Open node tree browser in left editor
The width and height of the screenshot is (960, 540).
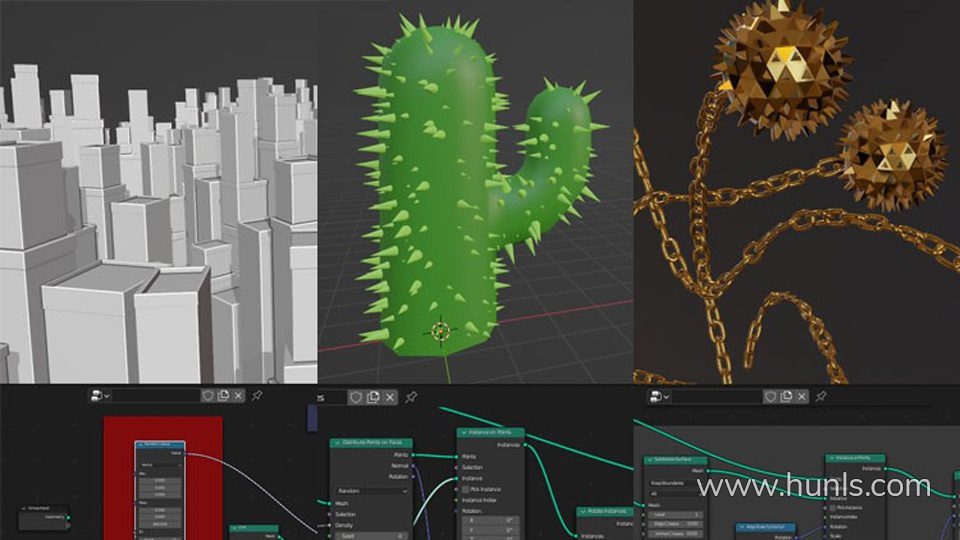[100, 396]
